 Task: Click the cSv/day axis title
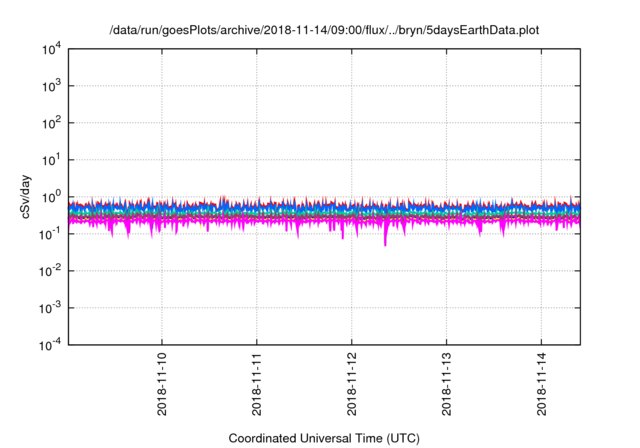(x=25, y=197)
